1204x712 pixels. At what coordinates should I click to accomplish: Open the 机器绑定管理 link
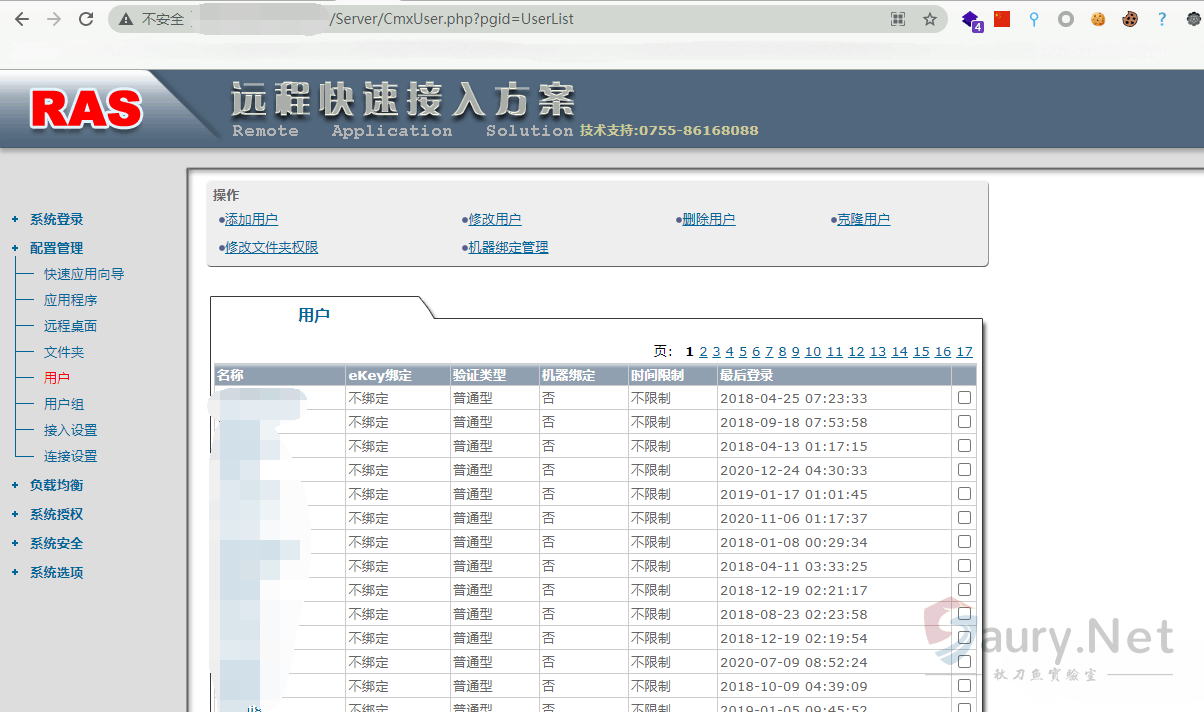click(x=508, y=247)
